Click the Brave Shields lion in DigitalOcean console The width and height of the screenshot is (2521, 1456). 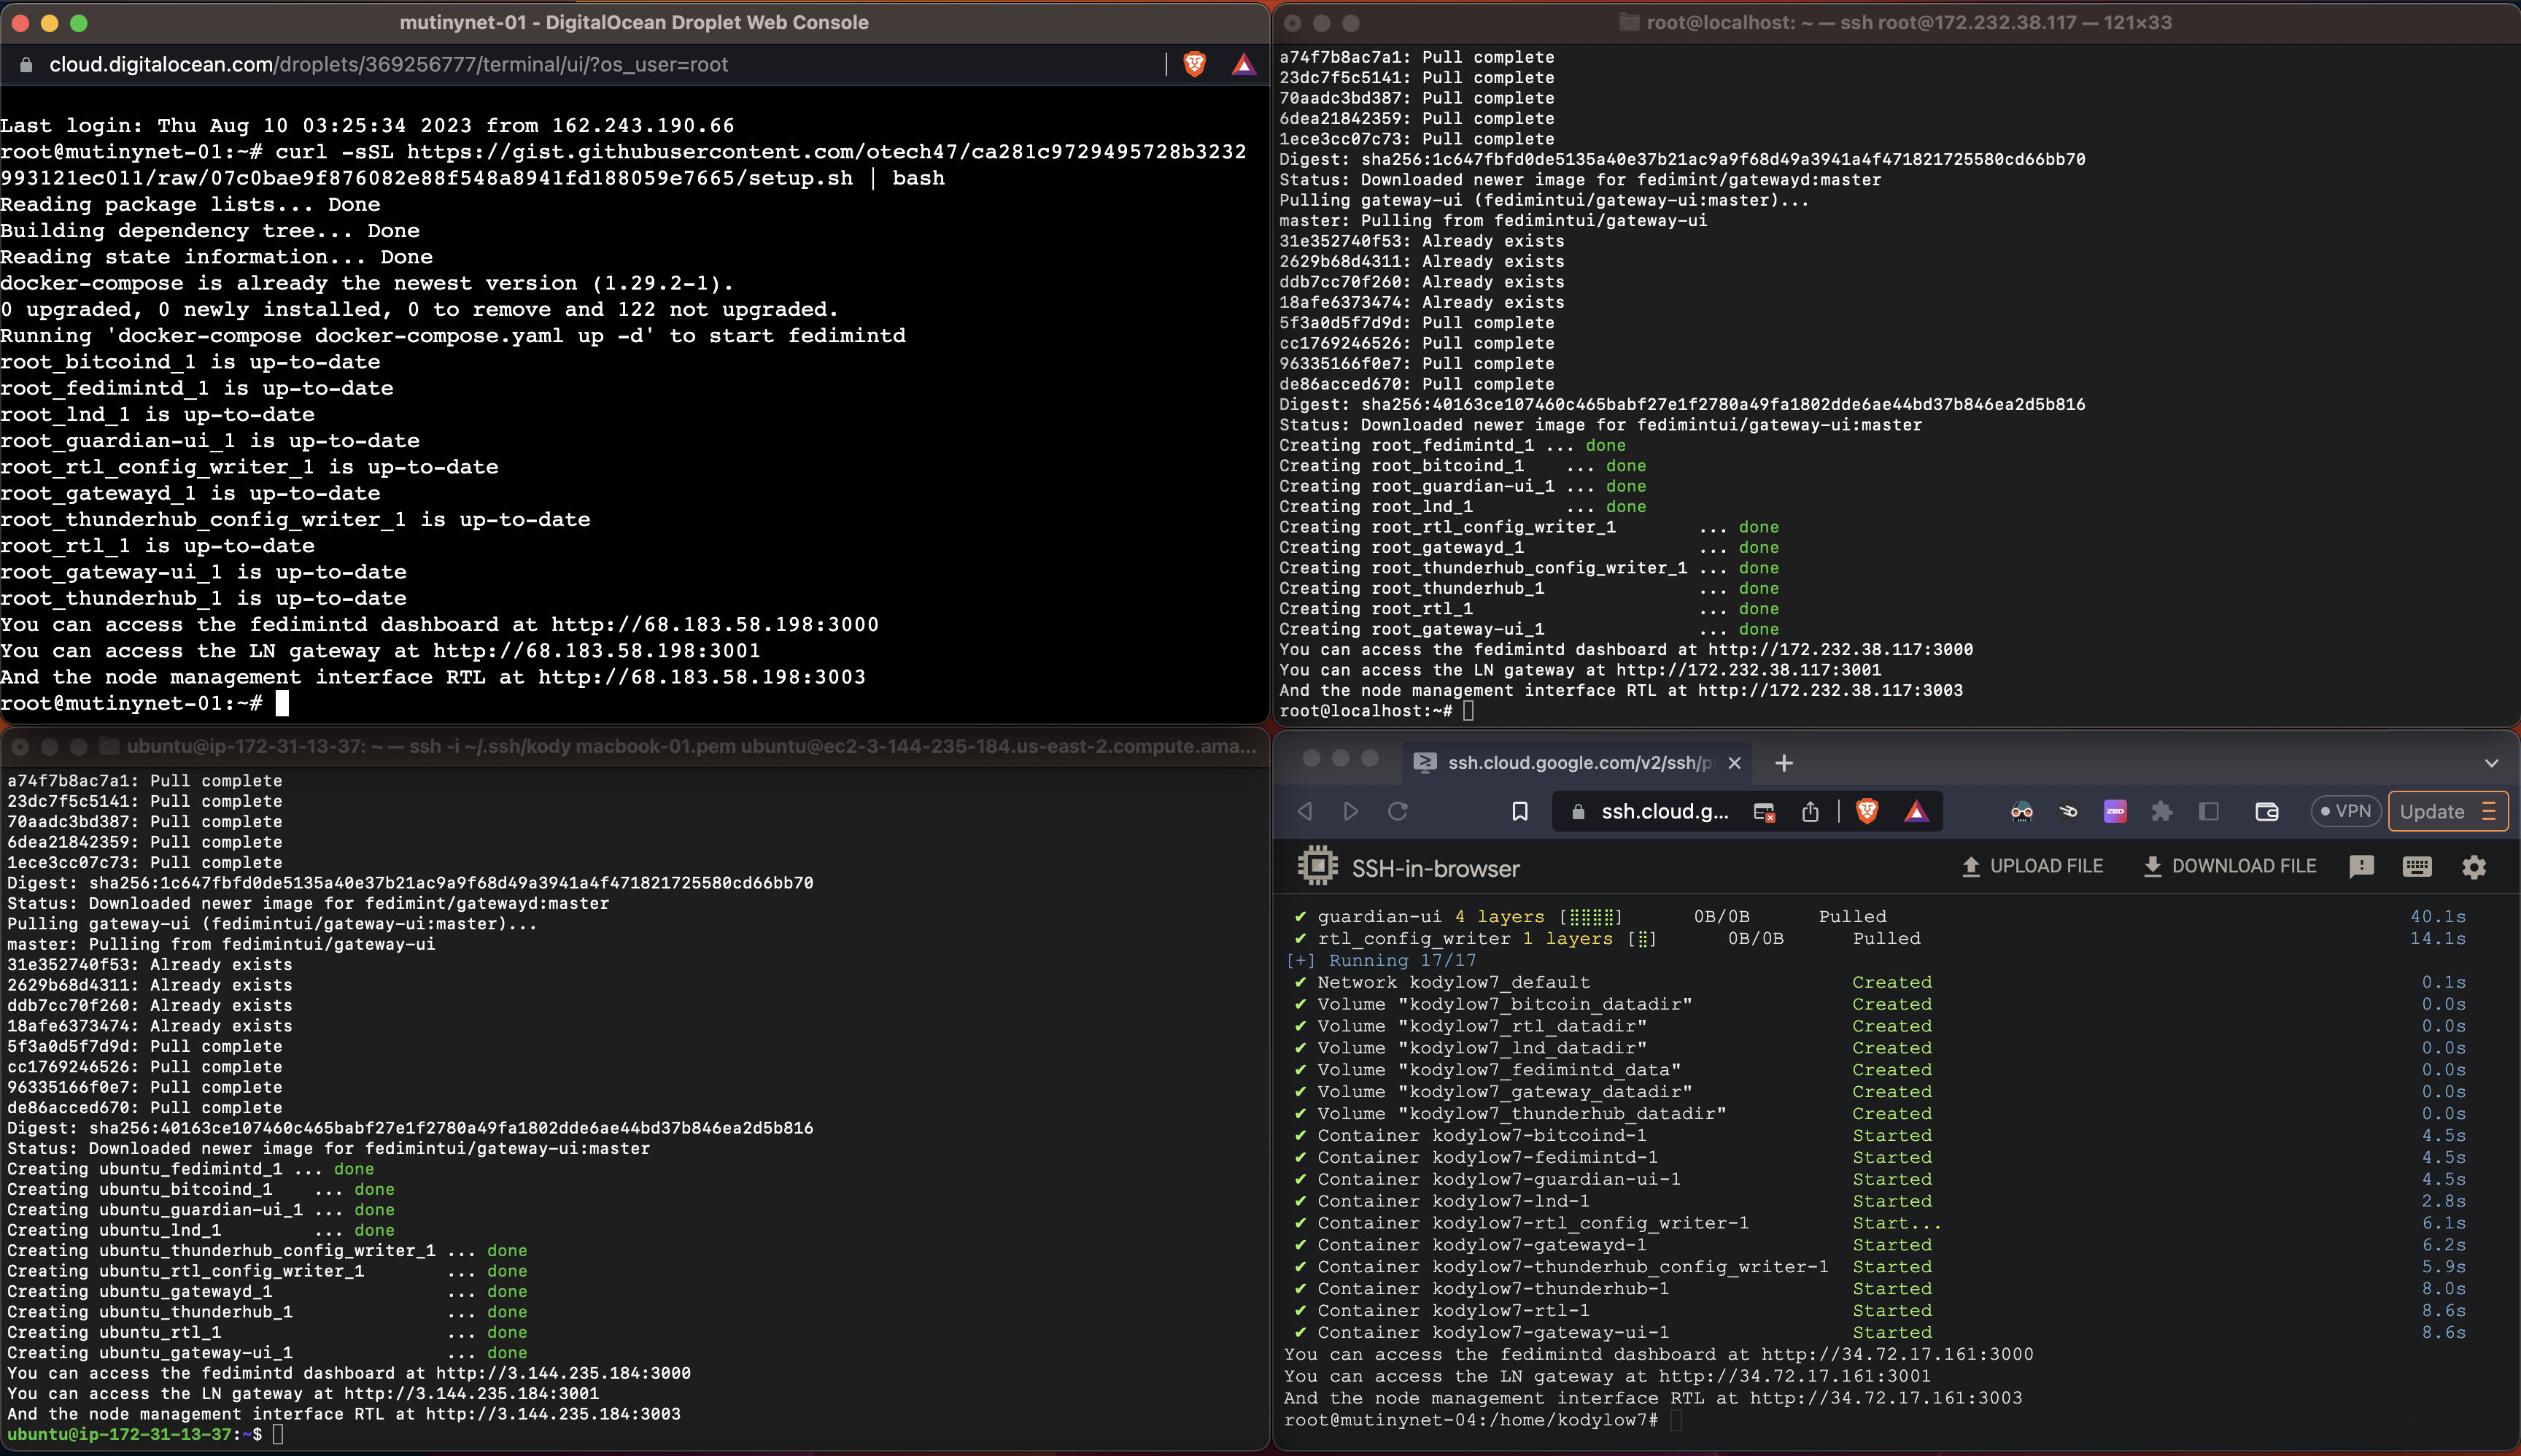[1194, 65]
